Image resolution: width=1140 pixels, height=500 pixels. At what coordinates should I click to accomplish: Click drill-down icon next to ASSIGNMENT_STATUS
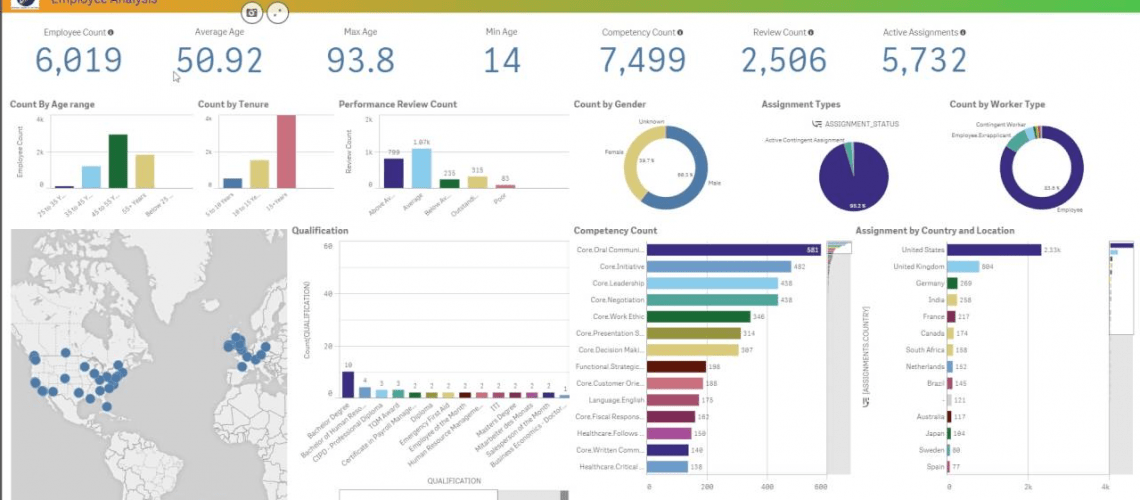click(x=816, y=124)
